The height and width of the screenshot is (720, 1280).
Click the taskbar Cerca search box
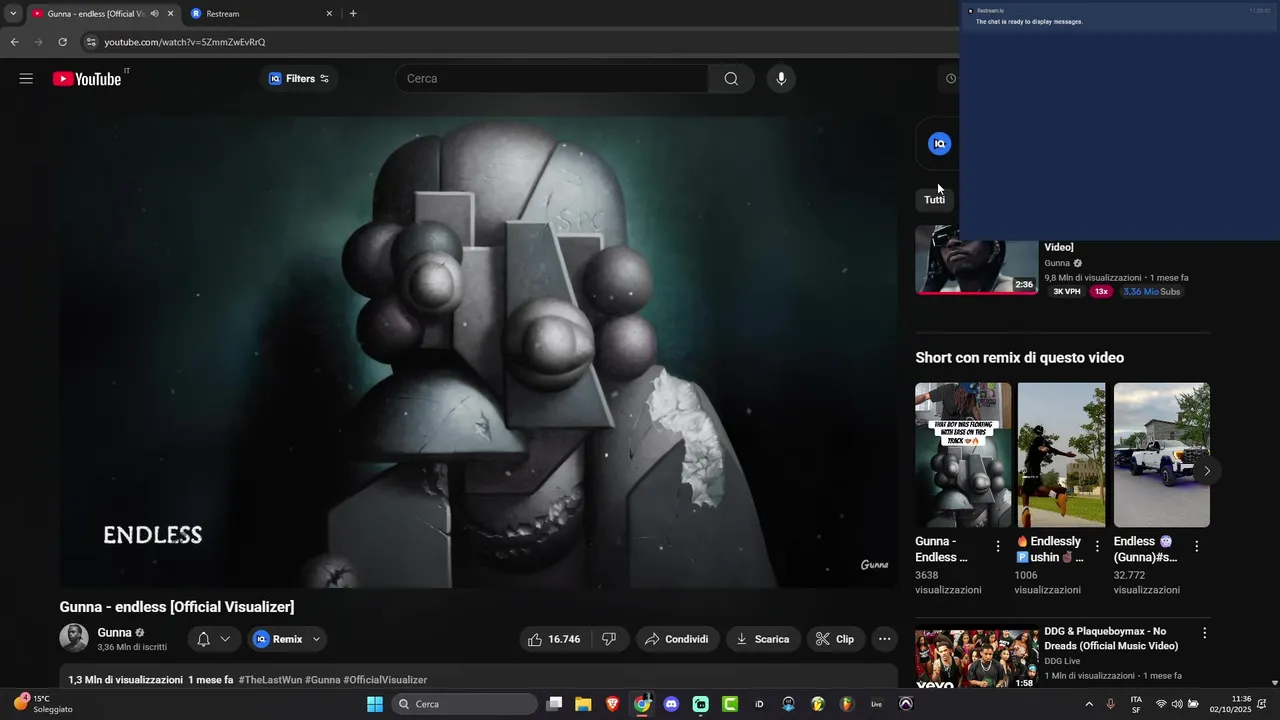[465, 704]
